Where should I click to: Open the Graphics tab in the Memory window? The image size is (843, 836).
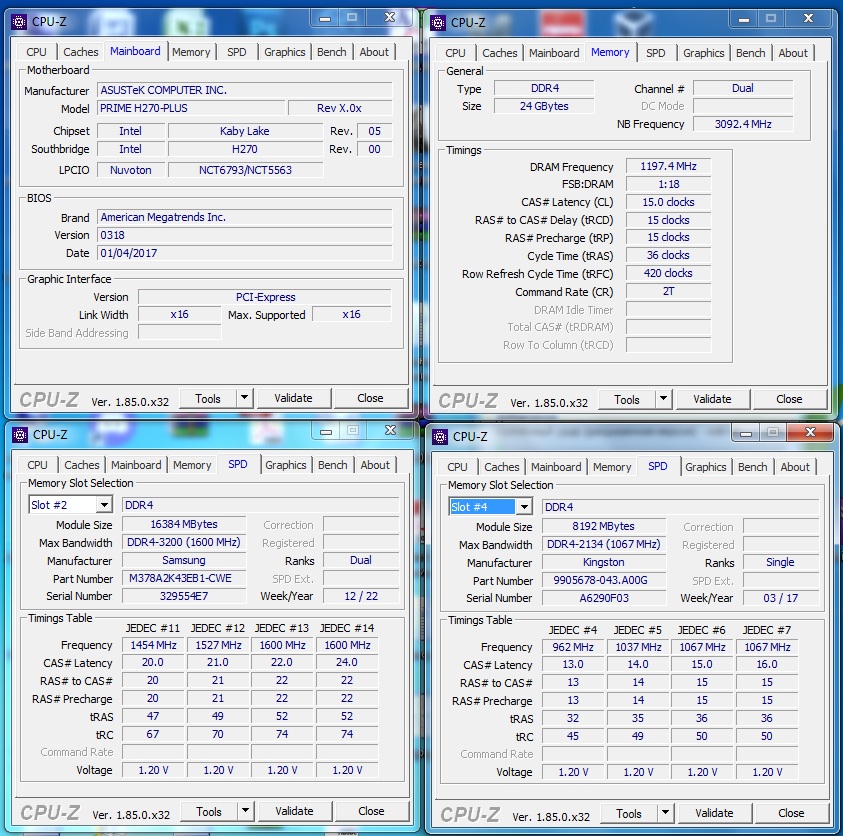(x=703, y=53)
